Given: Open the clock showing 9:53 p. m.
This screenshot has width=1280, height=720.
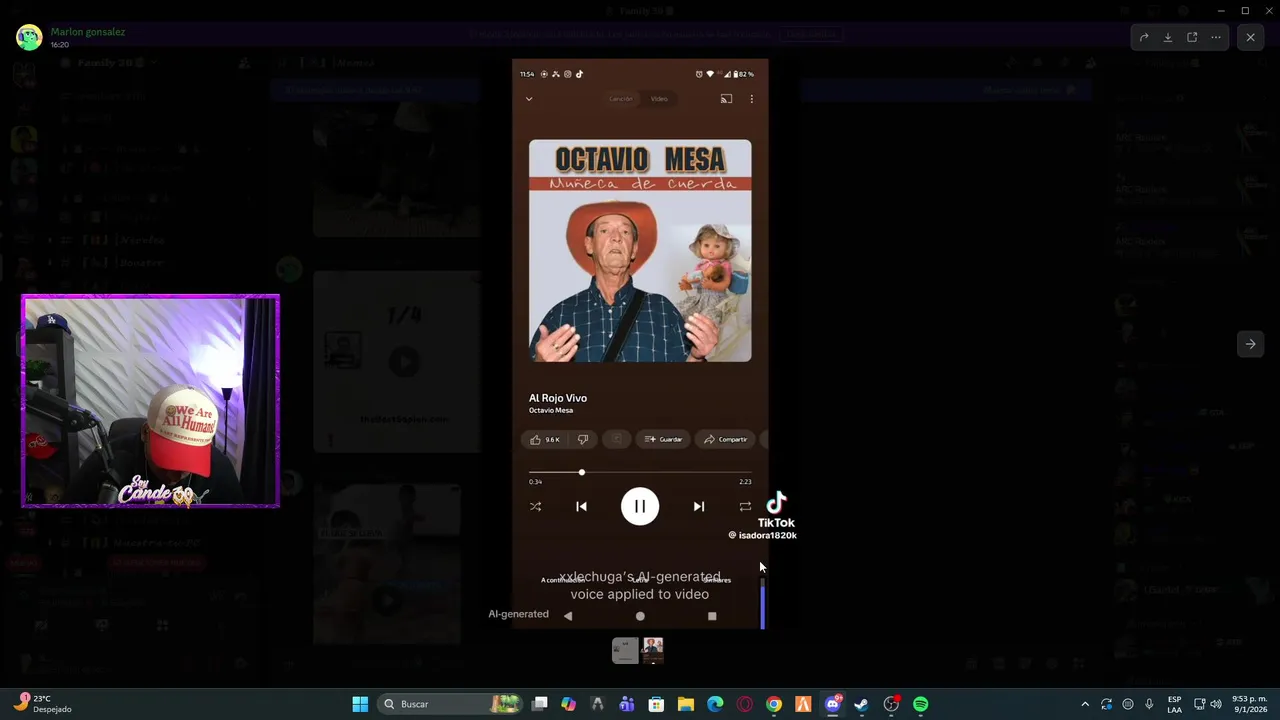Looking at the screenshot, I should point(1250,704).
